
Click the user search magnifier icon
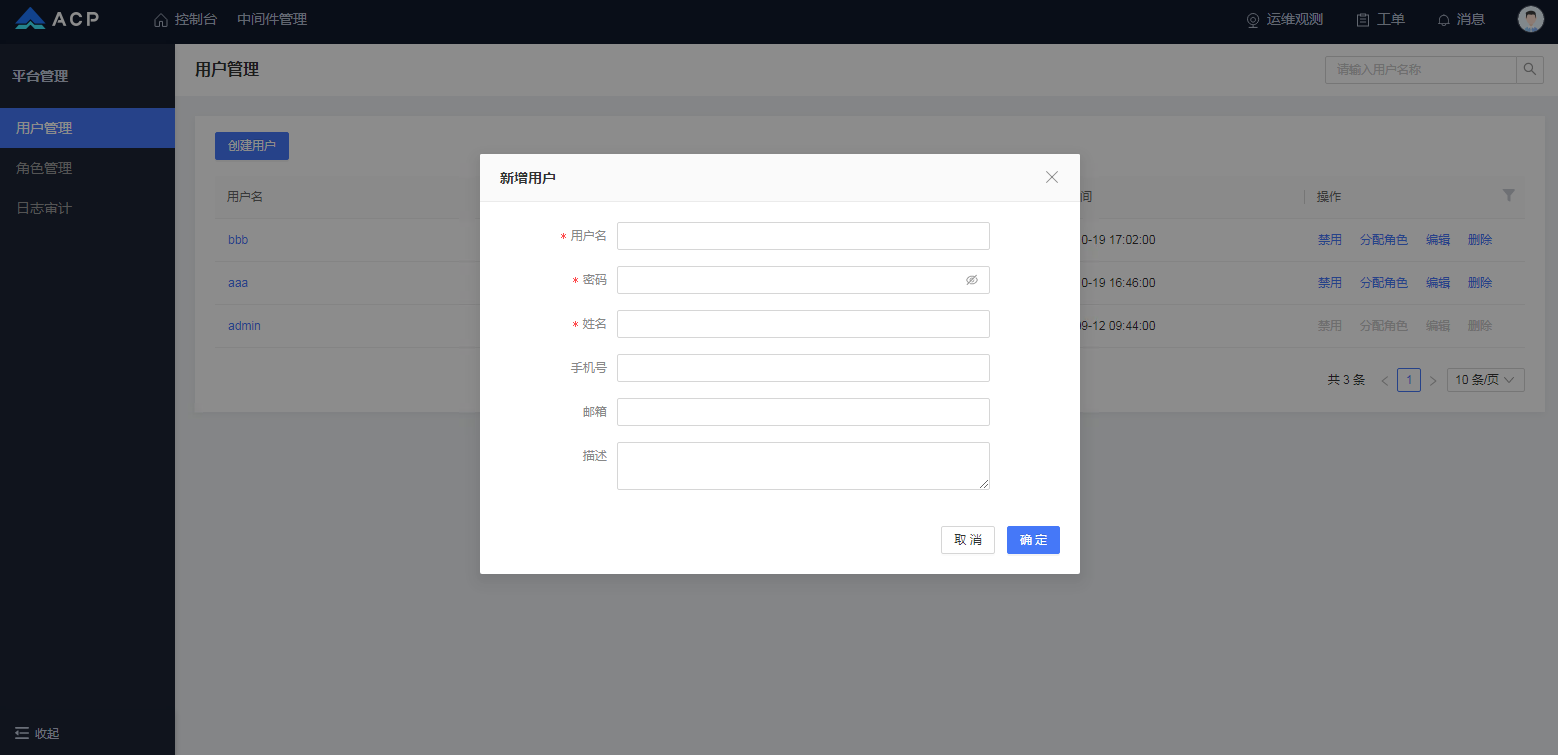(x=1530, y=70)
